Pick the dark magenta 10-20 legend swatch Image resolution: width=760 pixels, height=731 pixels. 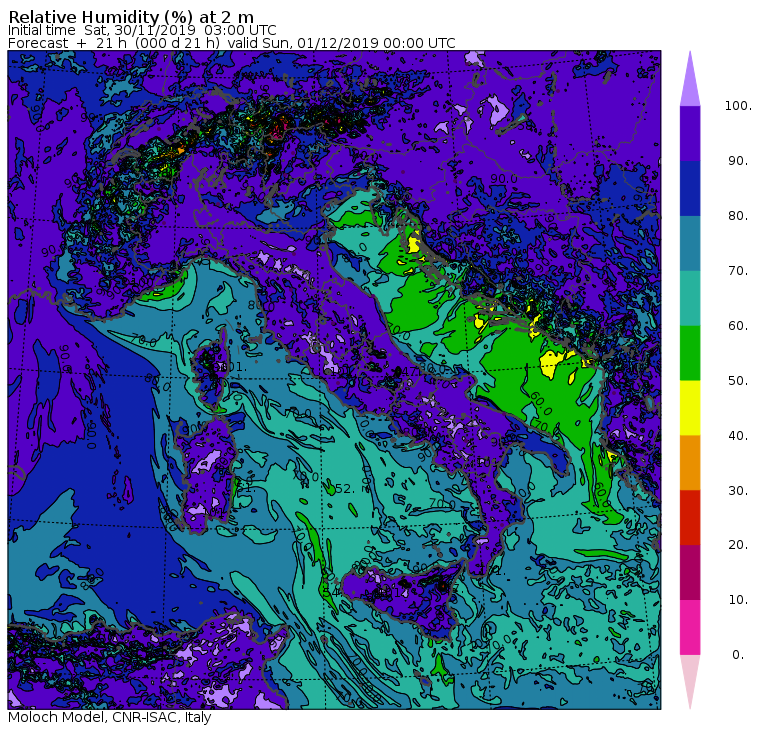point(690,573)
